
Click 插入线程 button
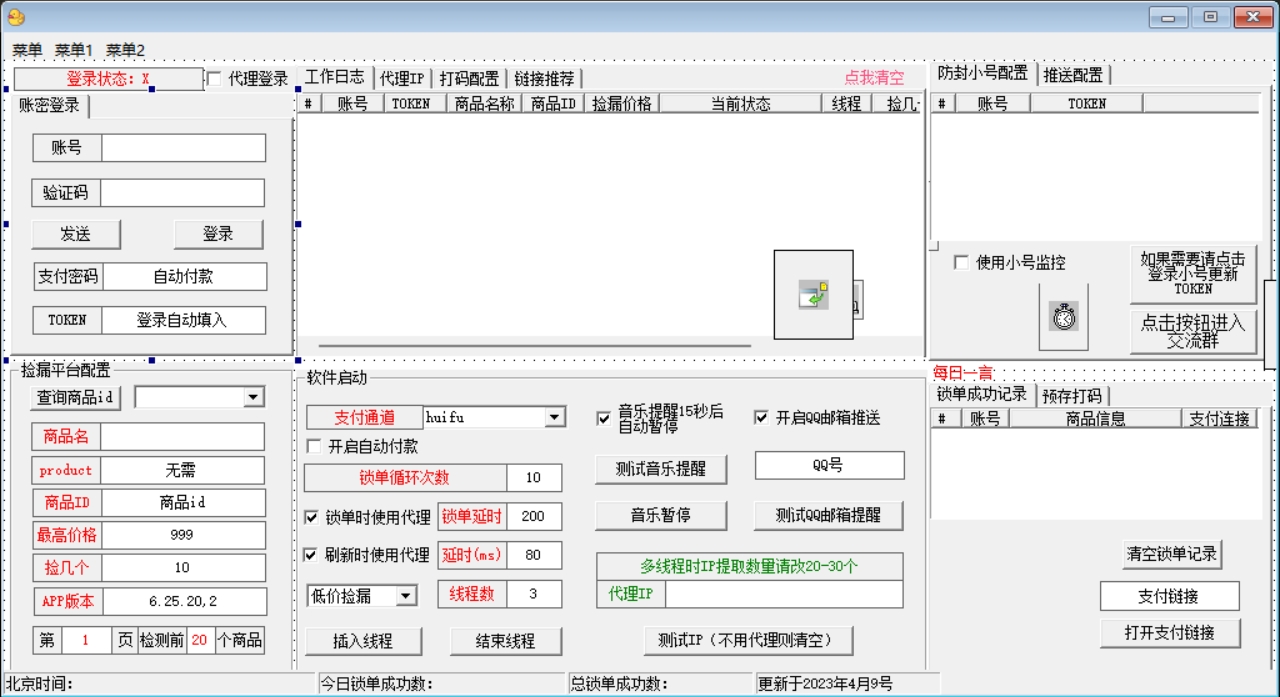(364, 641)
